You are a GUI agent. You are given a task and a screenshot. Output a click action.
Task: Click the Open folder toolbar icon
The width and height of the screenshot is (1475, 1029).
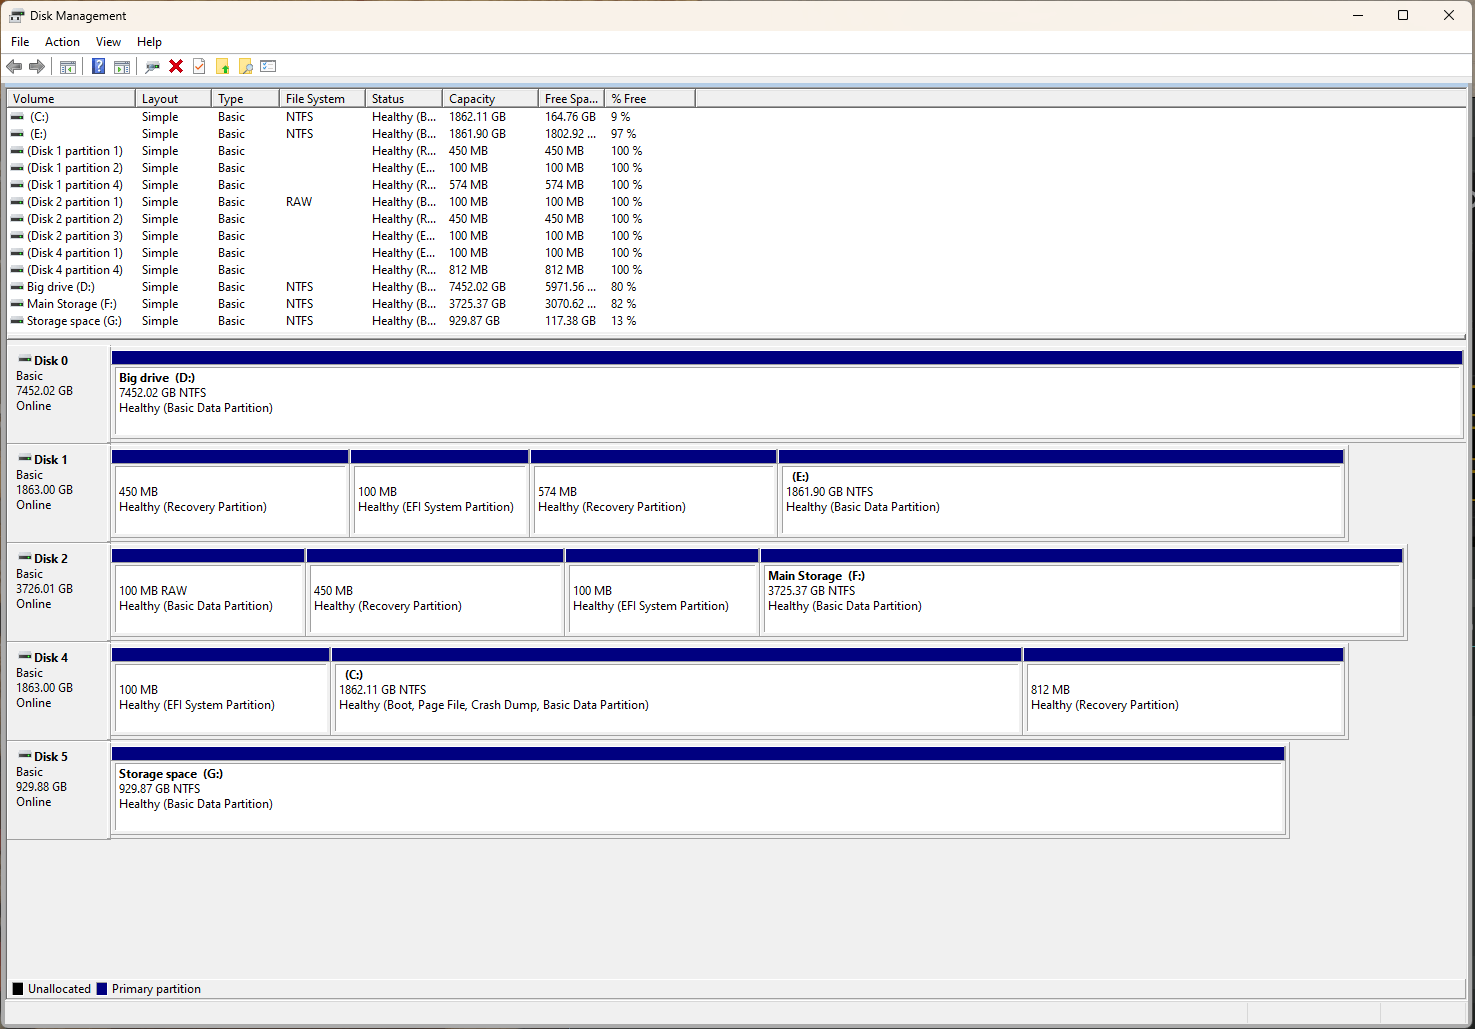[x=222, y=66]
